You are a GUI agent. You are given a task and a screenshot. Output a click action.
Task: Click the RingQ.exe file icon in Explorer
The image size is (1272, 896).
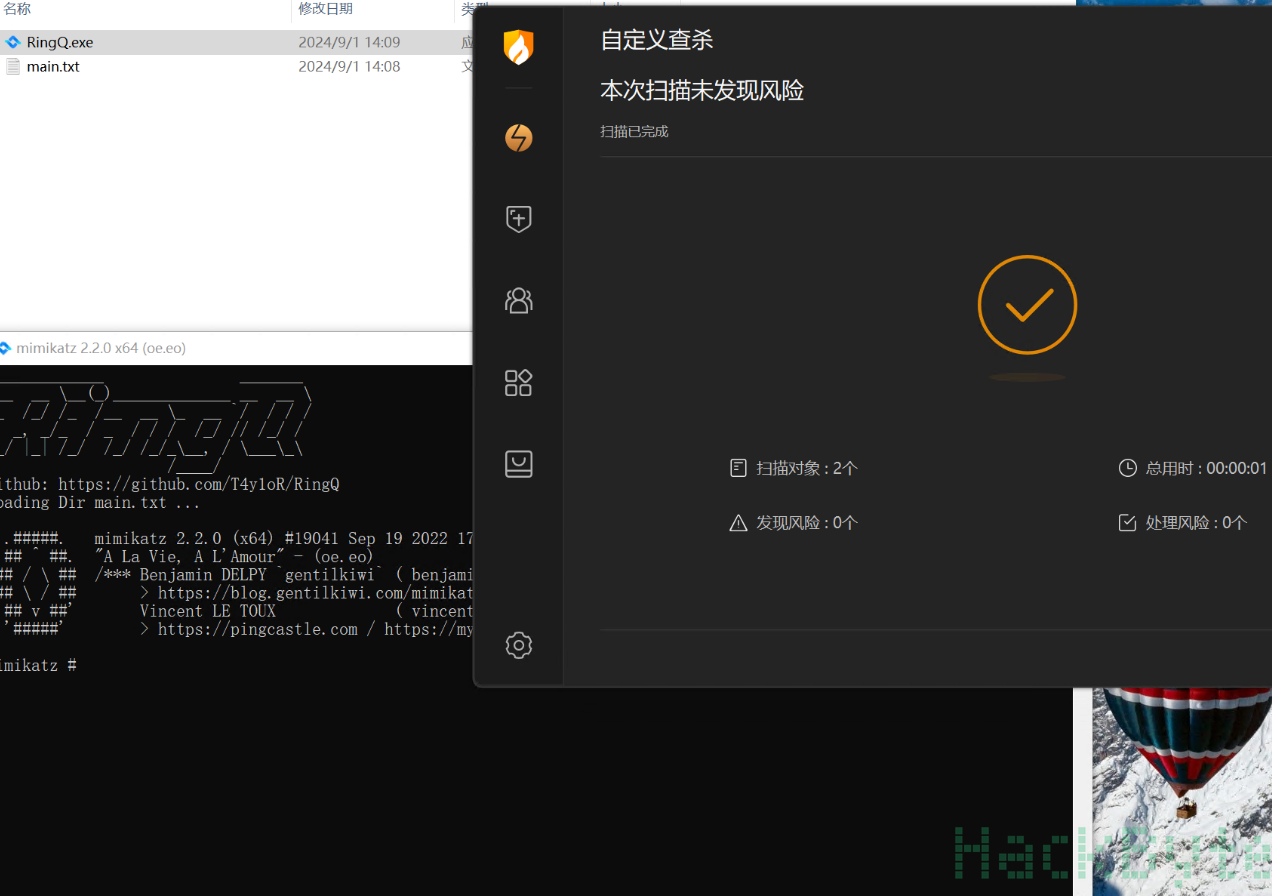[x=13, y=42]
